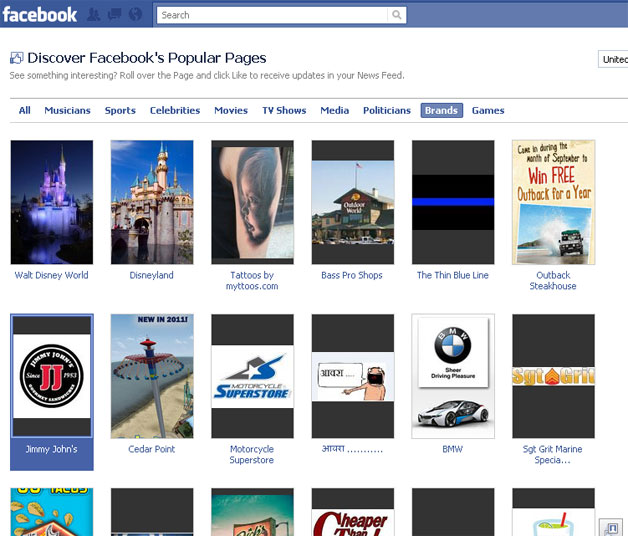Image resolution: width=628 pixels, height=536 pixels.
Task: Click the Pages icon beside the heading
Action: pyautogui.click(x=16, y=58)
